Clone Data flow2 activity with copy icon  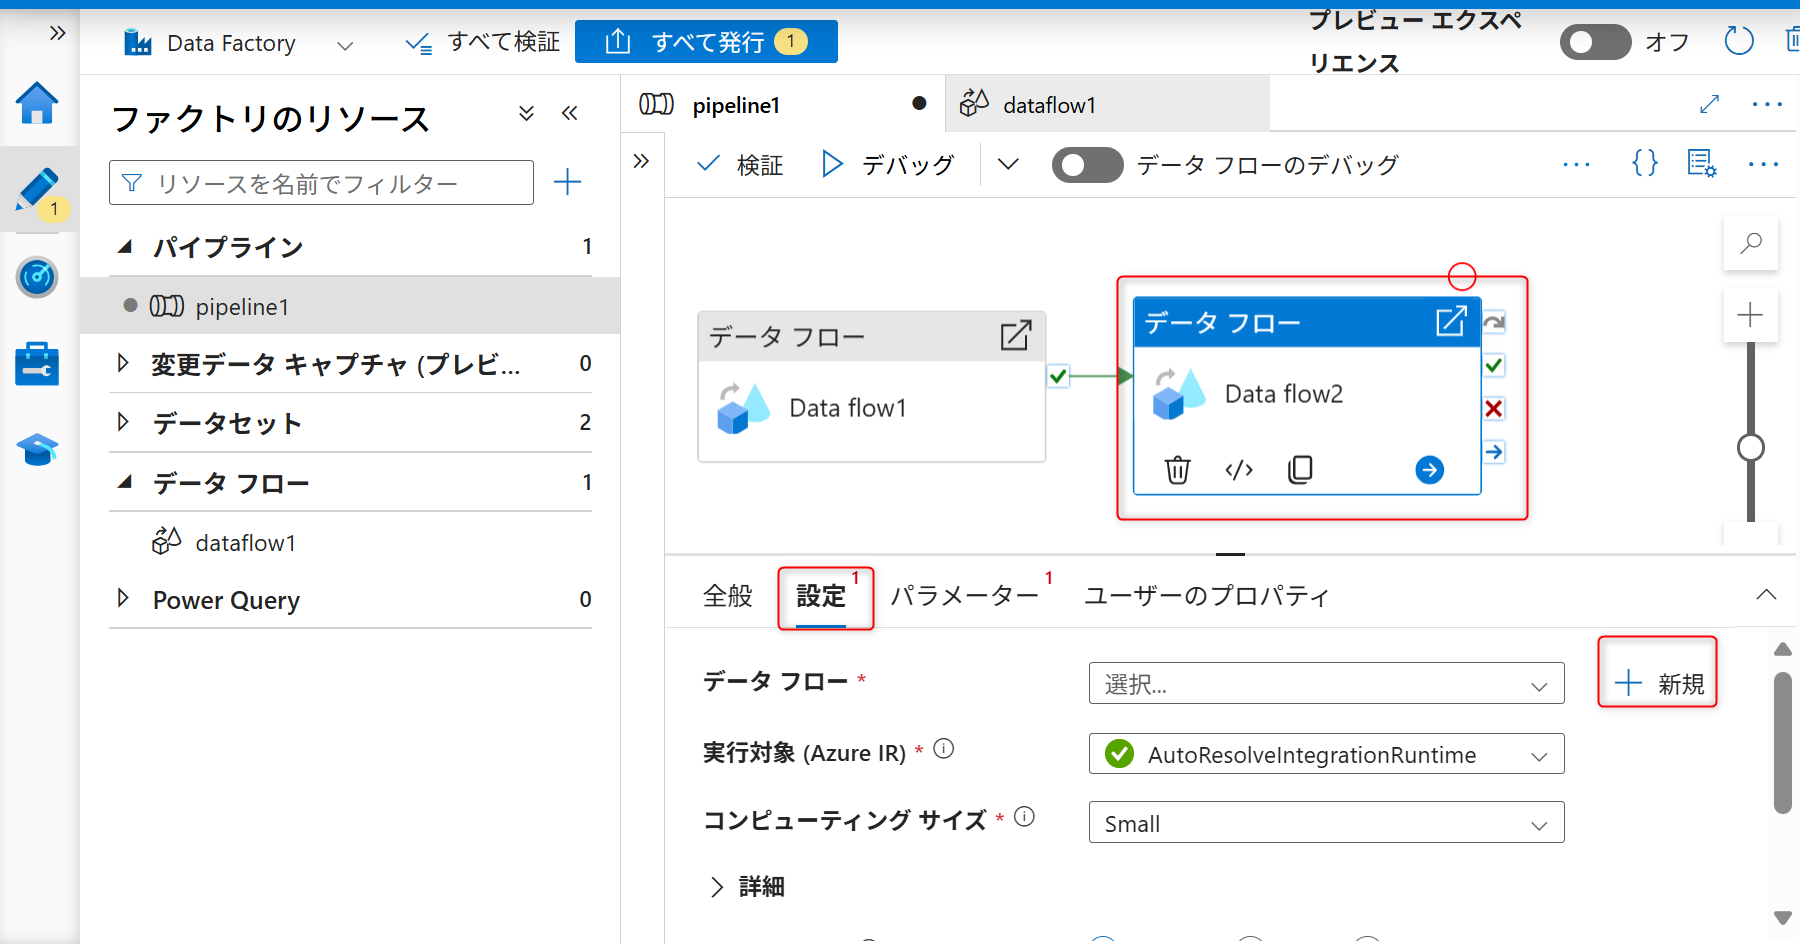1300,469
